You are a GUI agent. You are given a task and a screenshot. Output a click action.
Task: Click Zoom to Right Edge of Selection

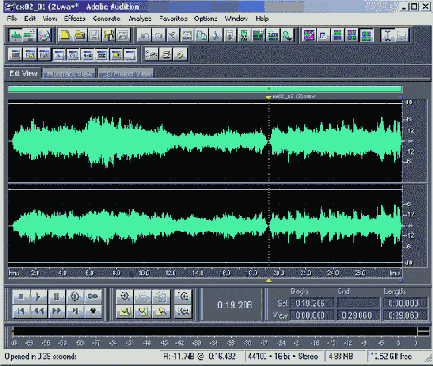[161, 311]
